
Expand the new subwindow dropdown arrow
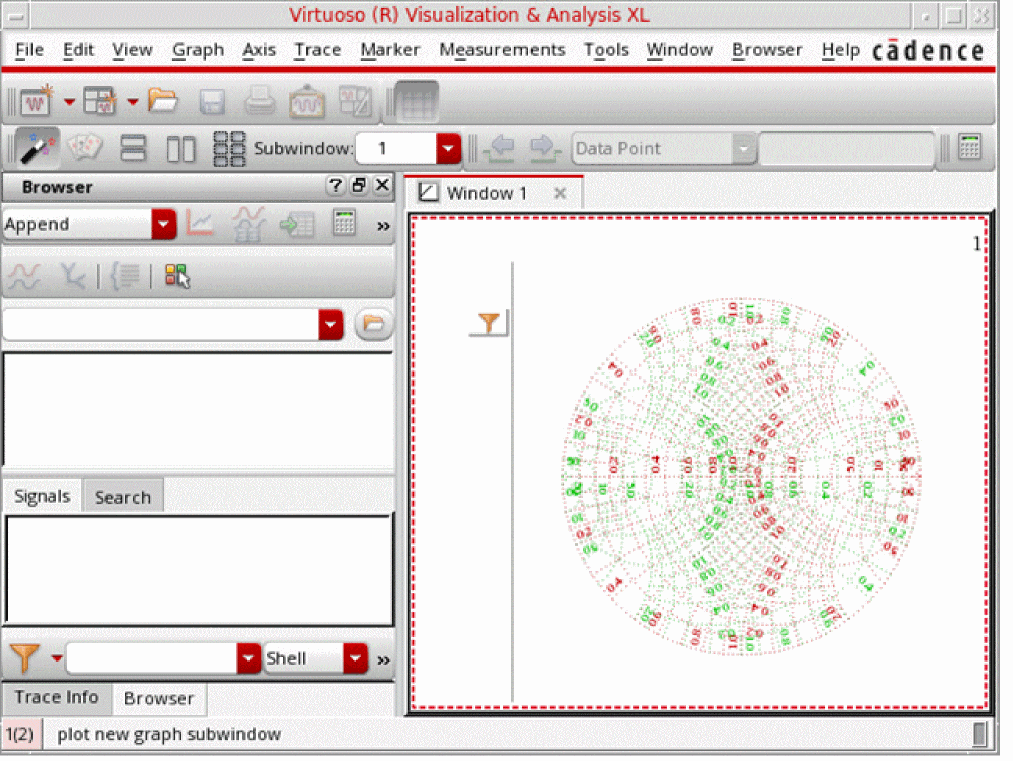click(132, 101)
